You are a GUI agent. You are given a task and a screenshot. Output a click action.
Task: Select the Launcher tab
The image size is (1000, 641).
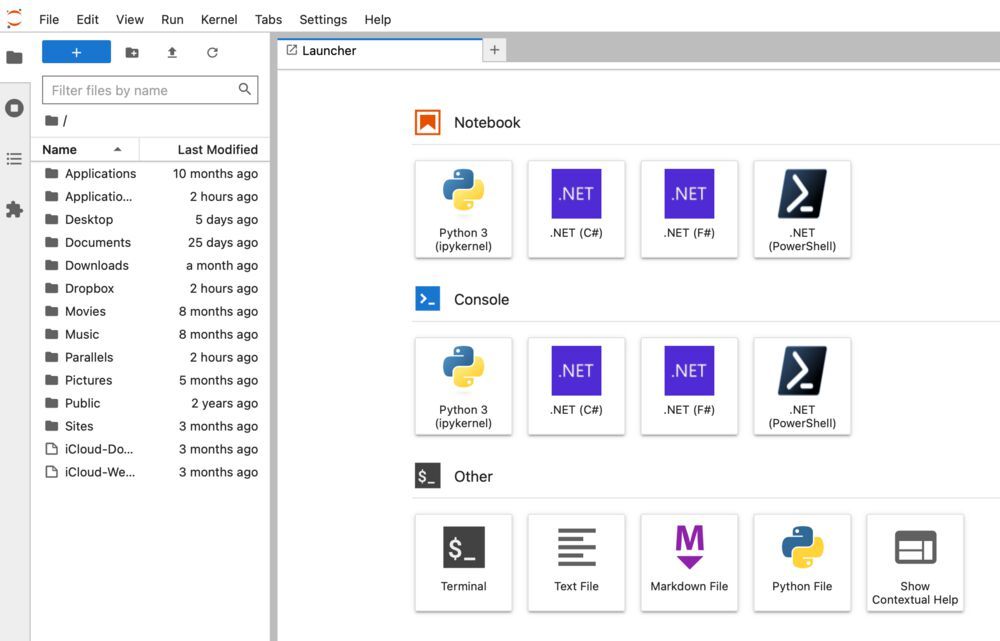tap(329, 50)
